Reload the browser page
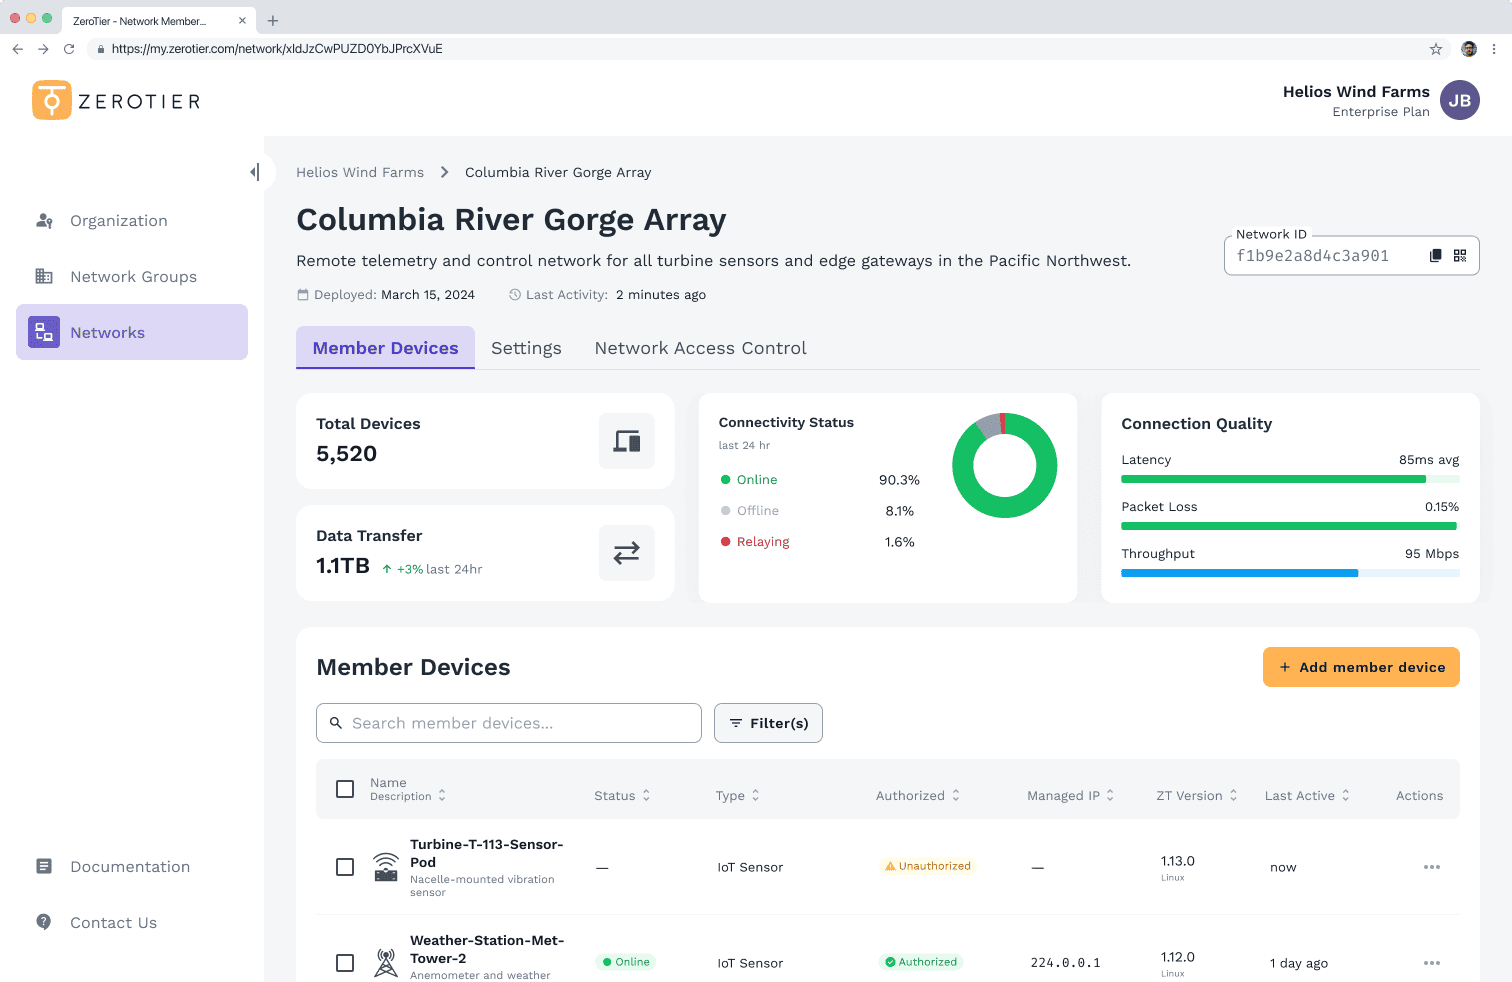Image resolution: width=1512 pixels, height=982 pixels. coord(69,49)
